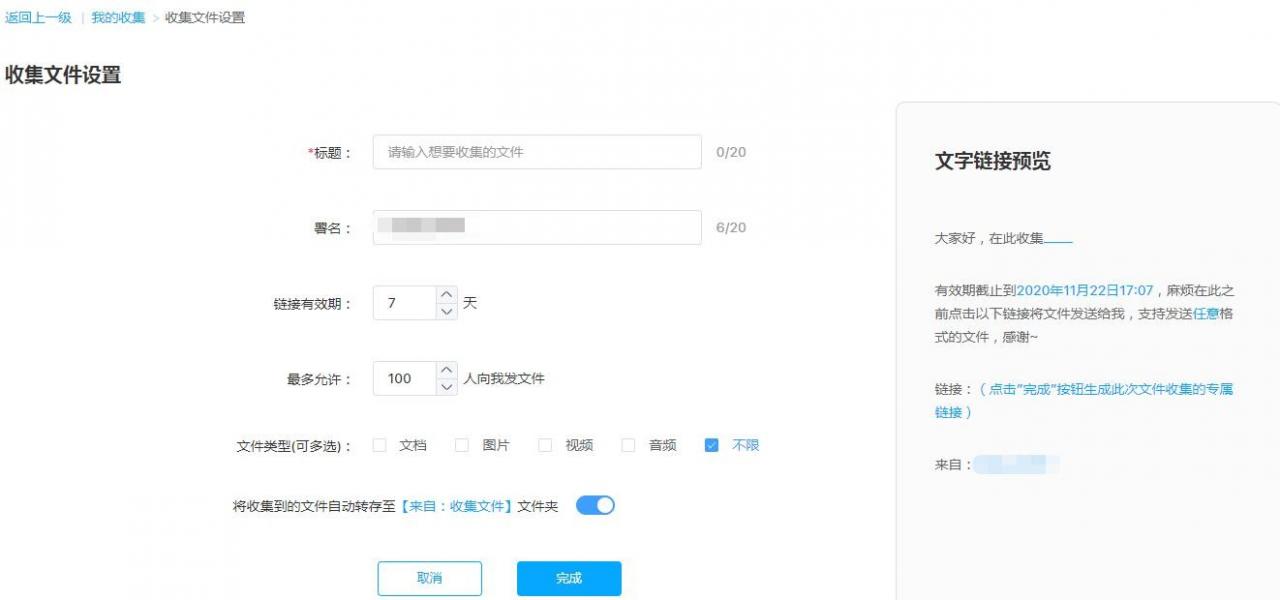Decrease max allowed people with down arrow
This screenshot has height=600, width=1280.
click(x=446, y=386)
